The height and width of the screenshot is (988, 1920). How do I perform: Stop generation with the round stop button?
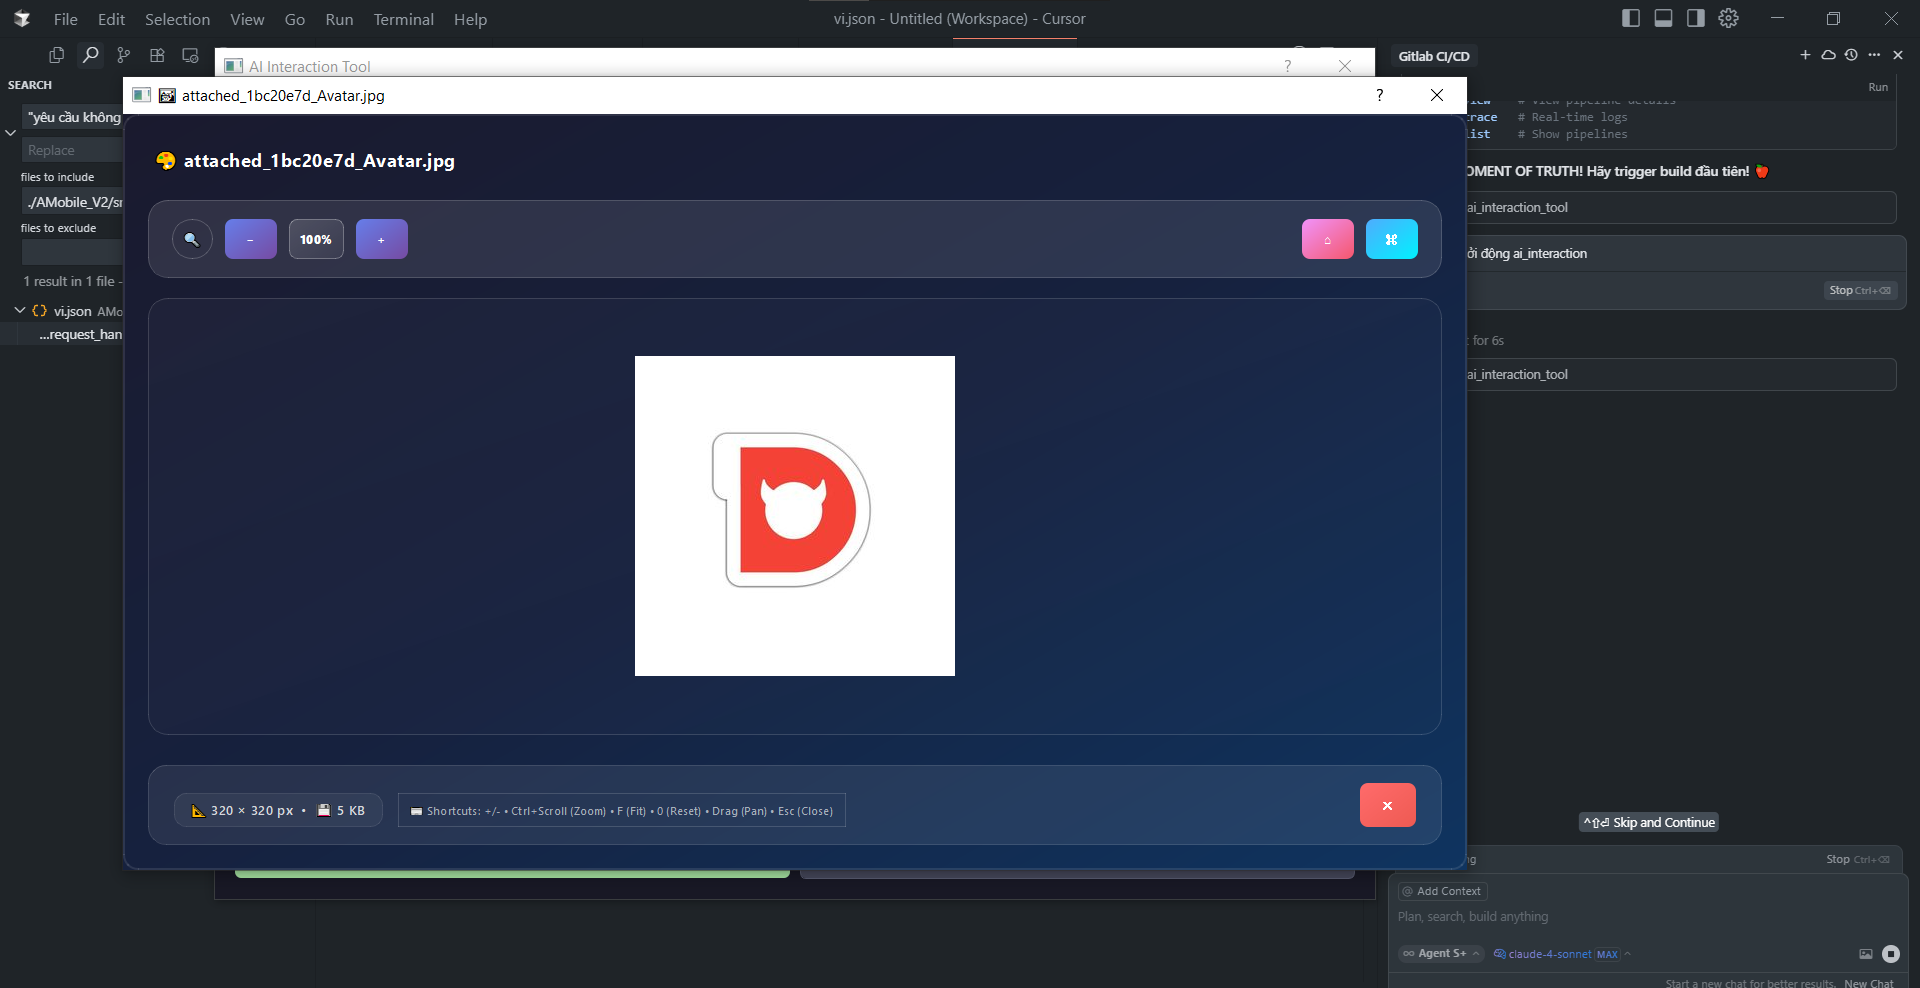click(1891, 954)
